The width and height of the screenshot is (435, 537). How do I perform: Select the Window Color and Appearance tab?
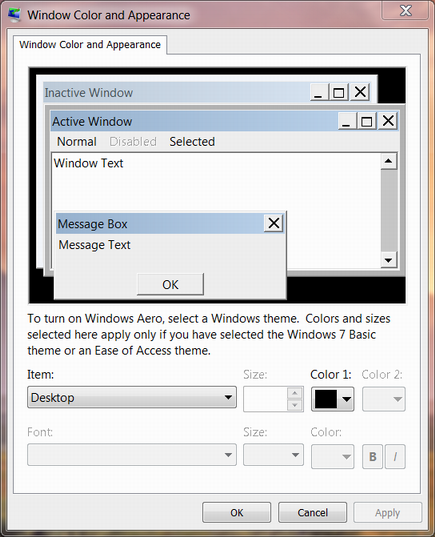pyautogui.click(x=90, y=45)
